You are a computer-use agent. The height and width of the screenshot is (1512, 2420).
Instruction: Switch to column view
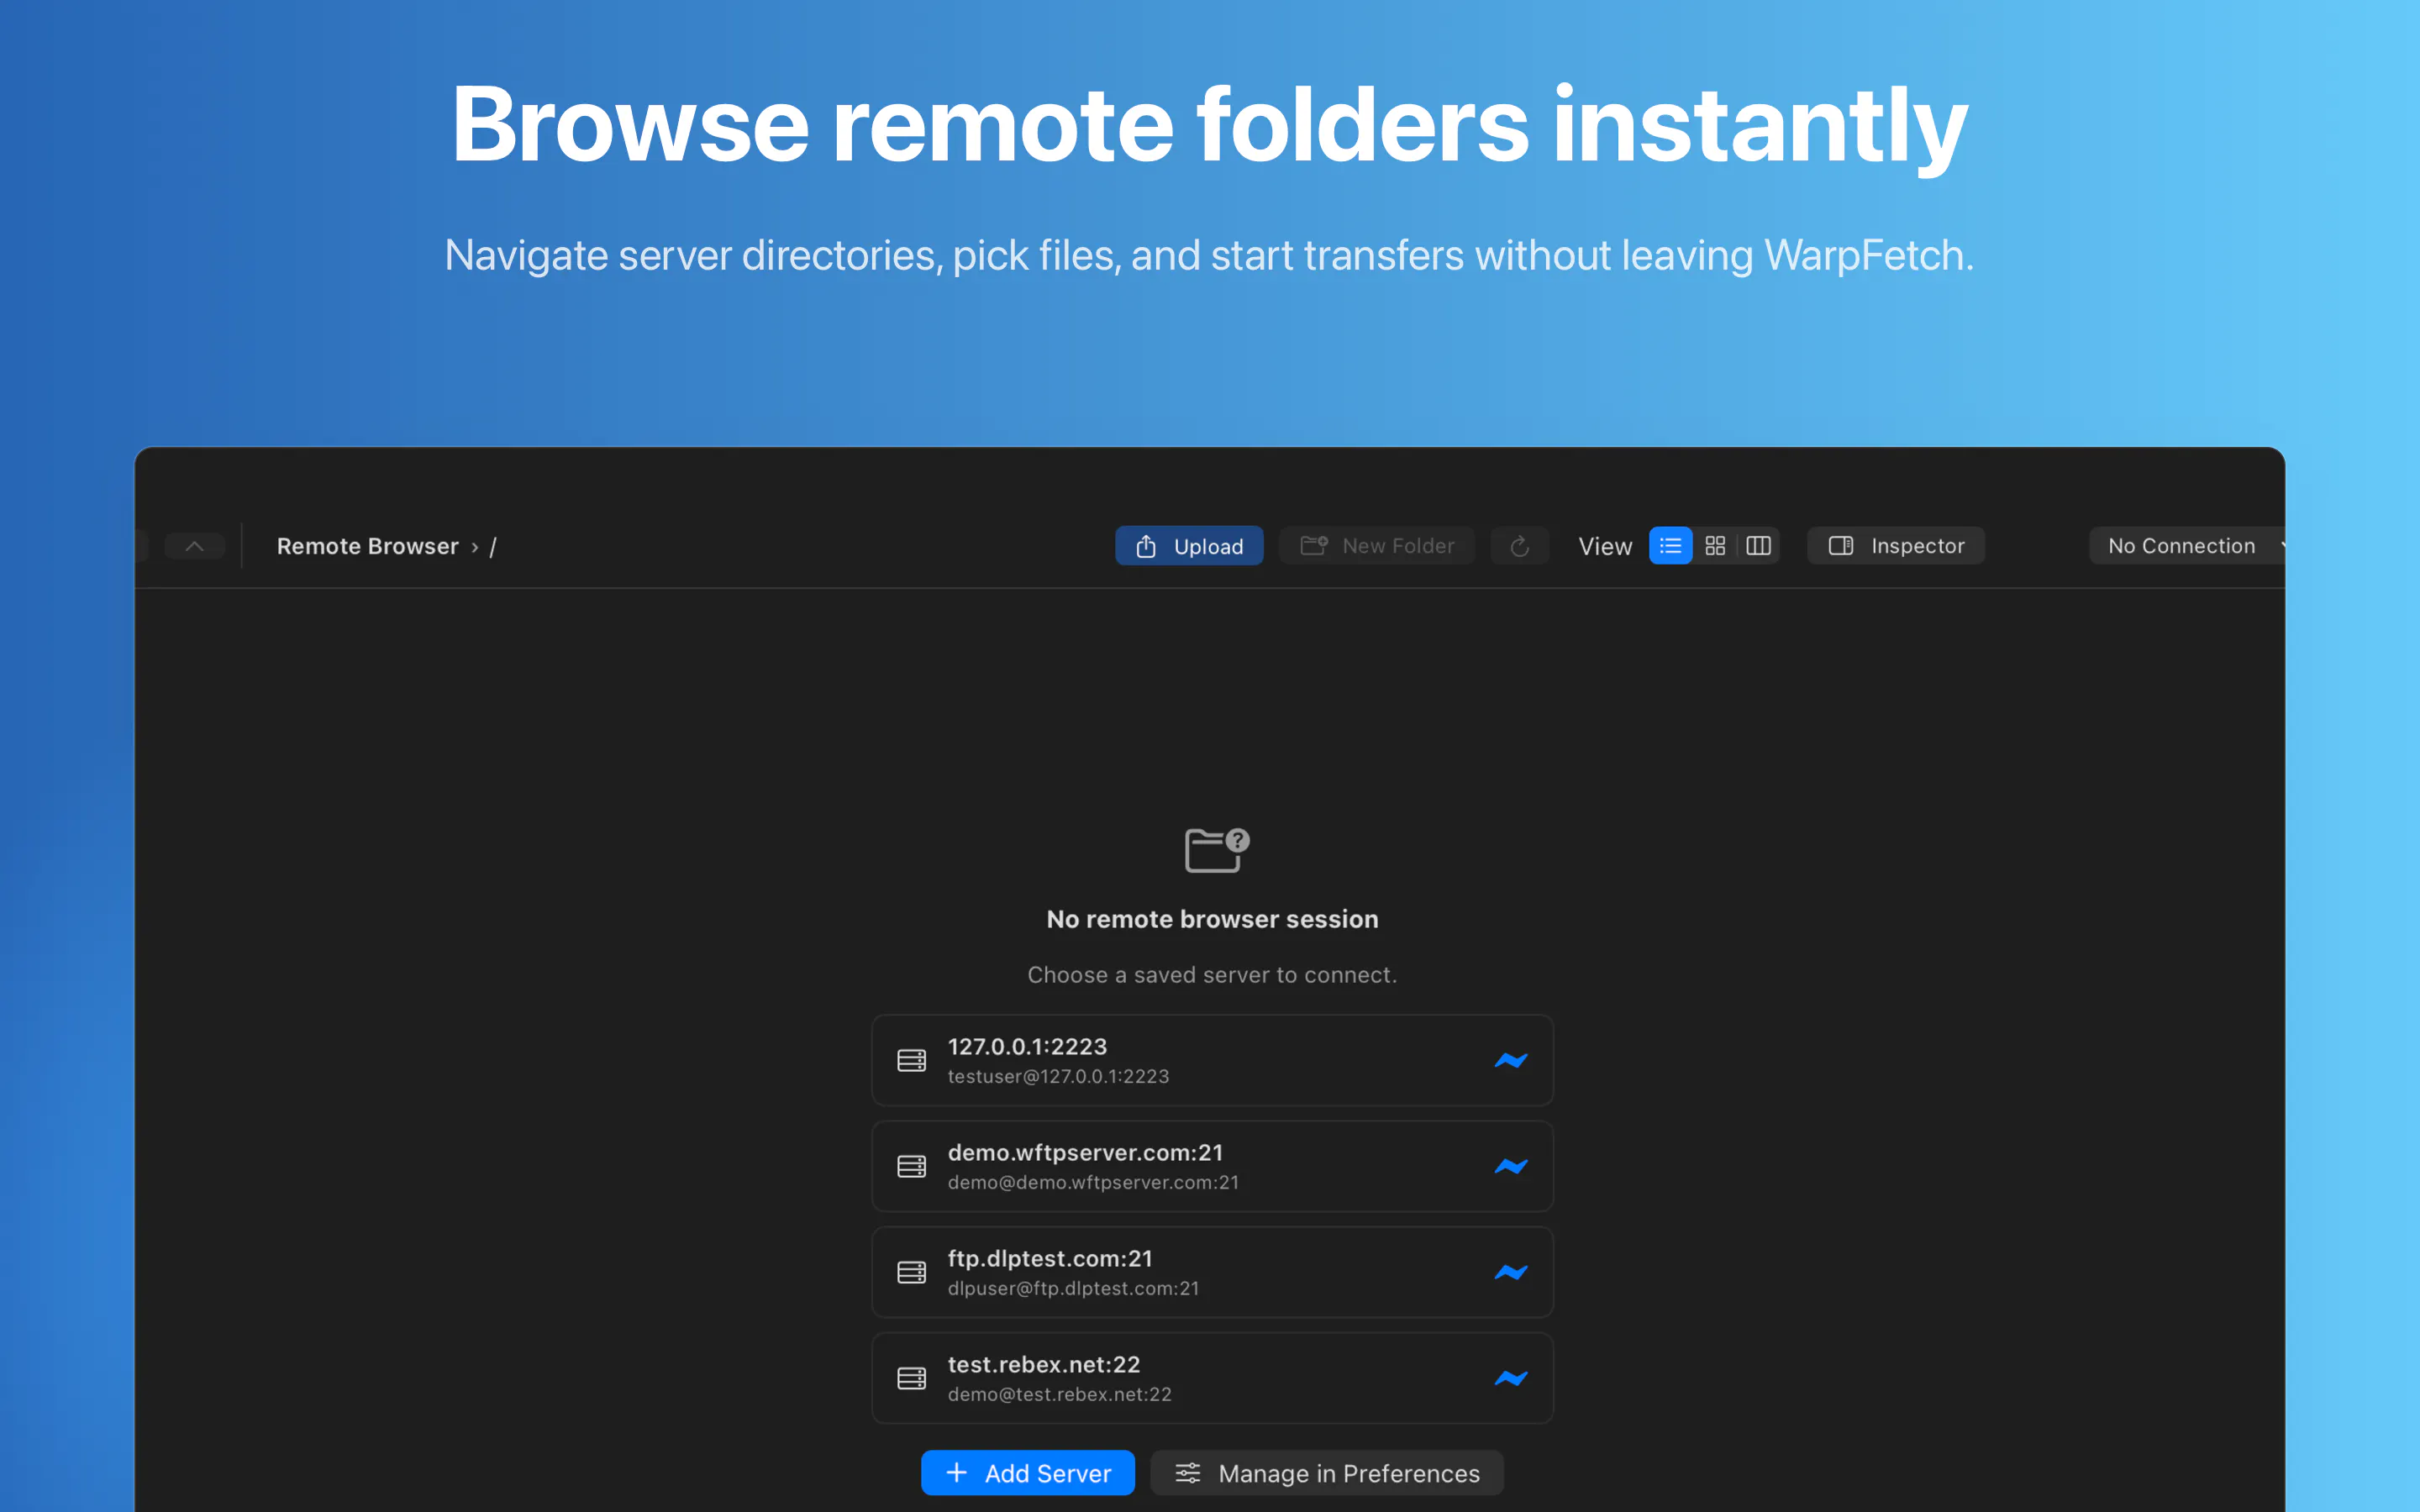[x=1758, y=546]
